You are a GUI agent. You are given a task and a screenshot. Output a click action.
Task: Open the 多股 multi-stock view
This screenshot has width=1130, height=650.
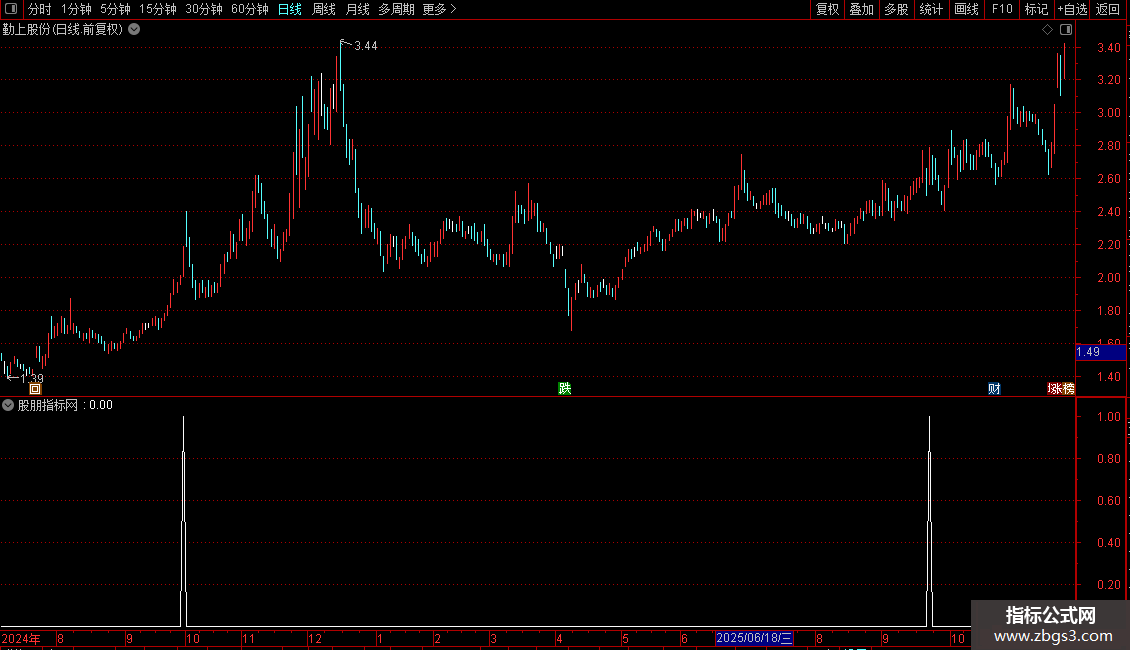coord(897,9)
